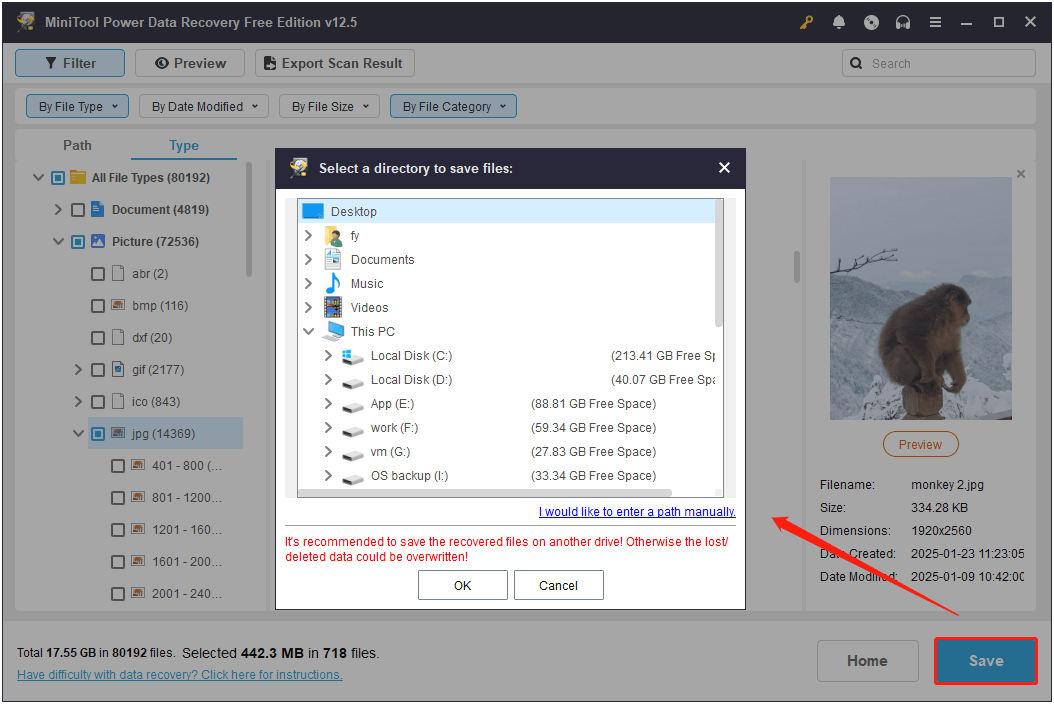Collapse the jpg (14369) tree node
This screenshot has height=705, width=1054.
pos(78,433)
